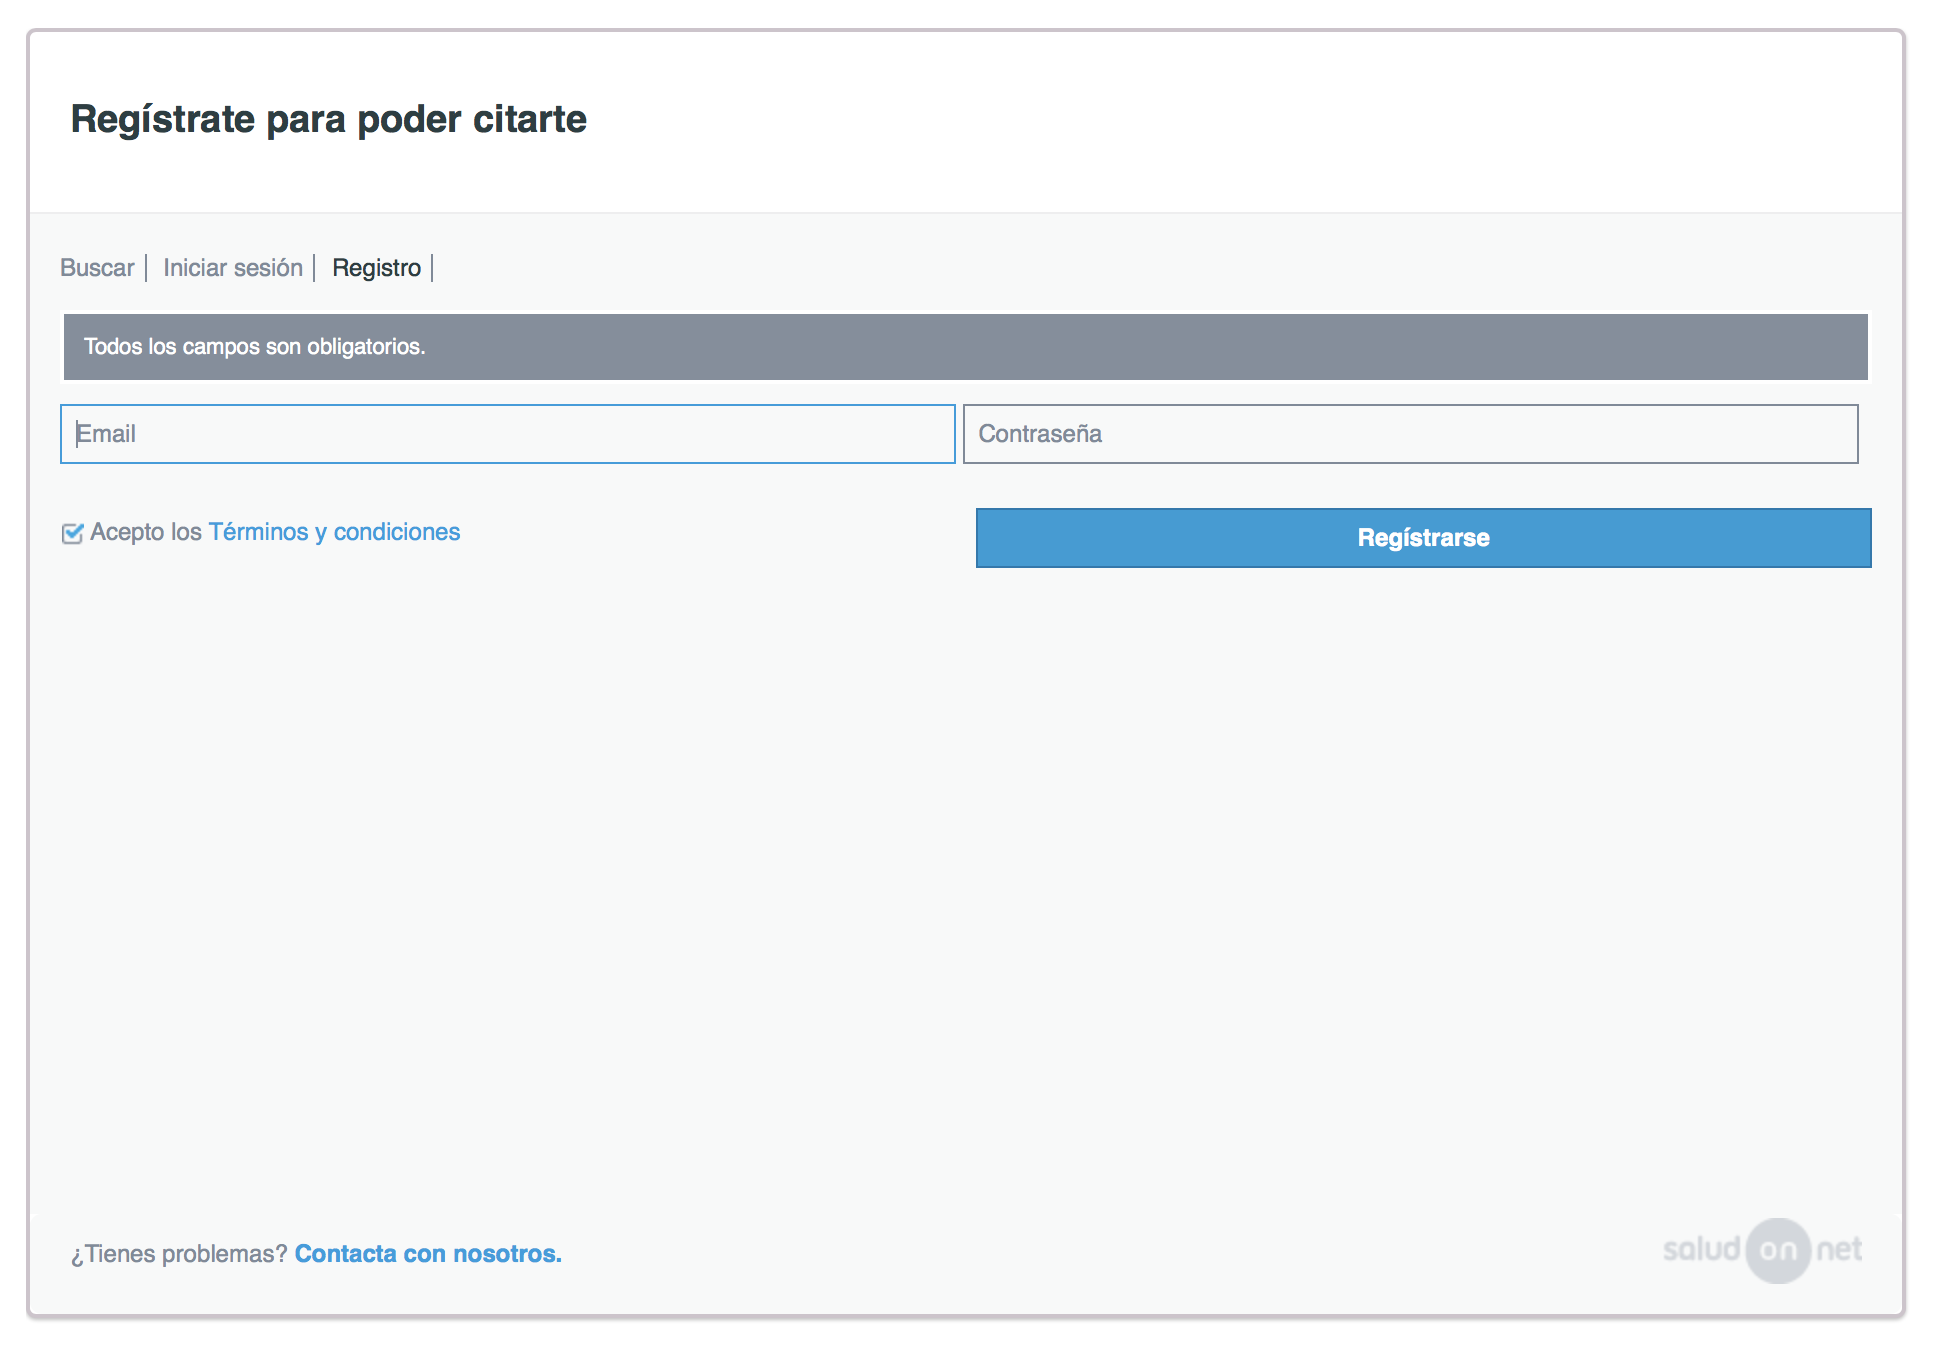Click the Regístrarse button
This screenshot has height=1352, width=1936.
(1423, 538)
